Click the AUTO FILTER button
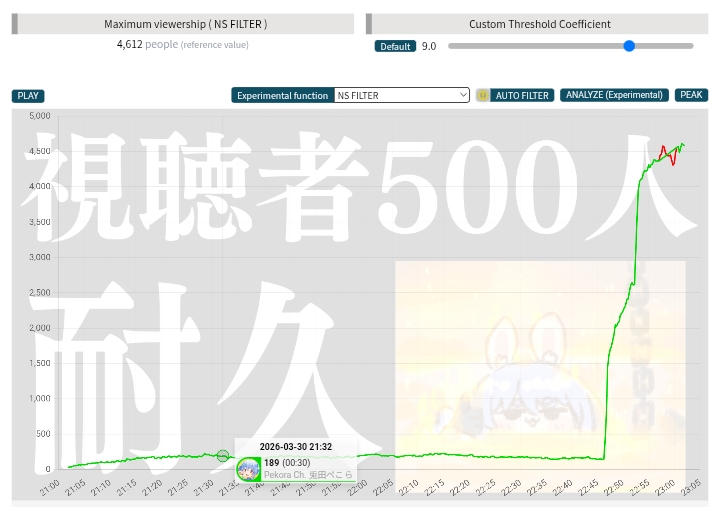This screenshot has height=507, width=720. tap(522, 95)
